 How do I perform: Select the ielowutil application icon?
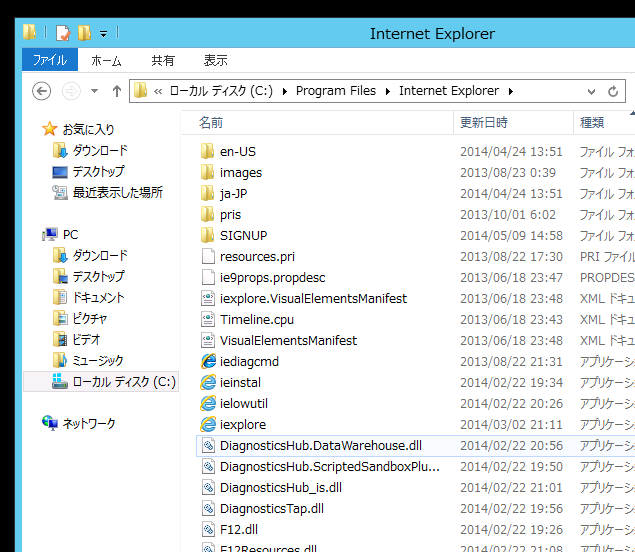pyautogui.click(x=208, y=403)
